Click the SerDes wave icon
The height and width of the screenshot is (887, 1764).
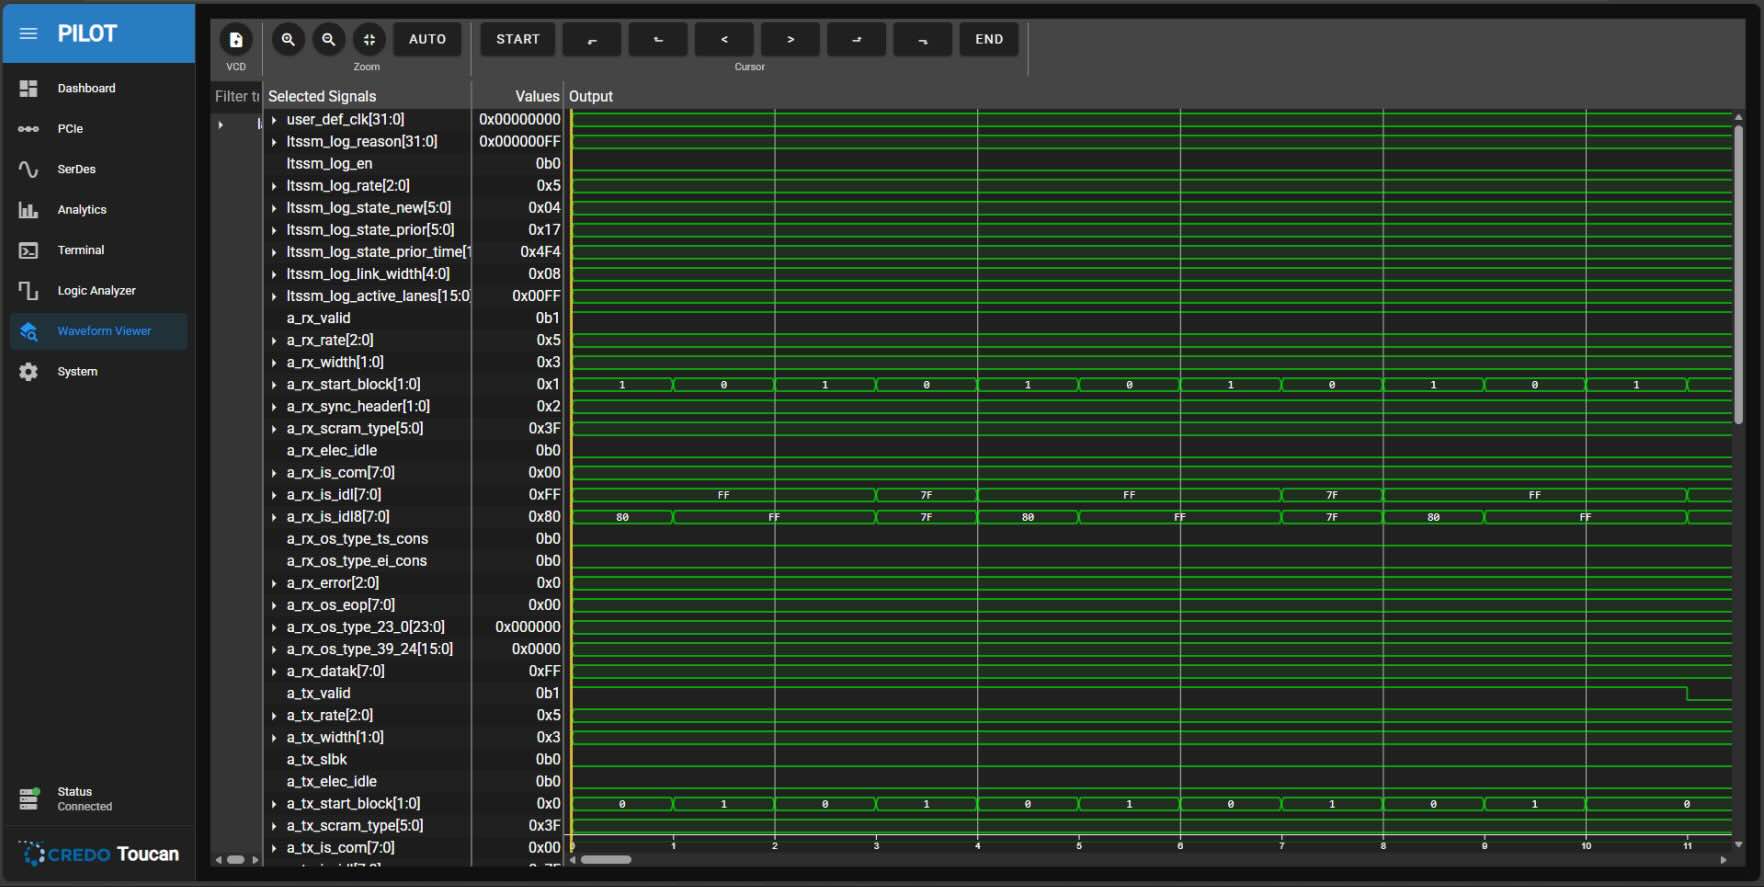(28, 170)
